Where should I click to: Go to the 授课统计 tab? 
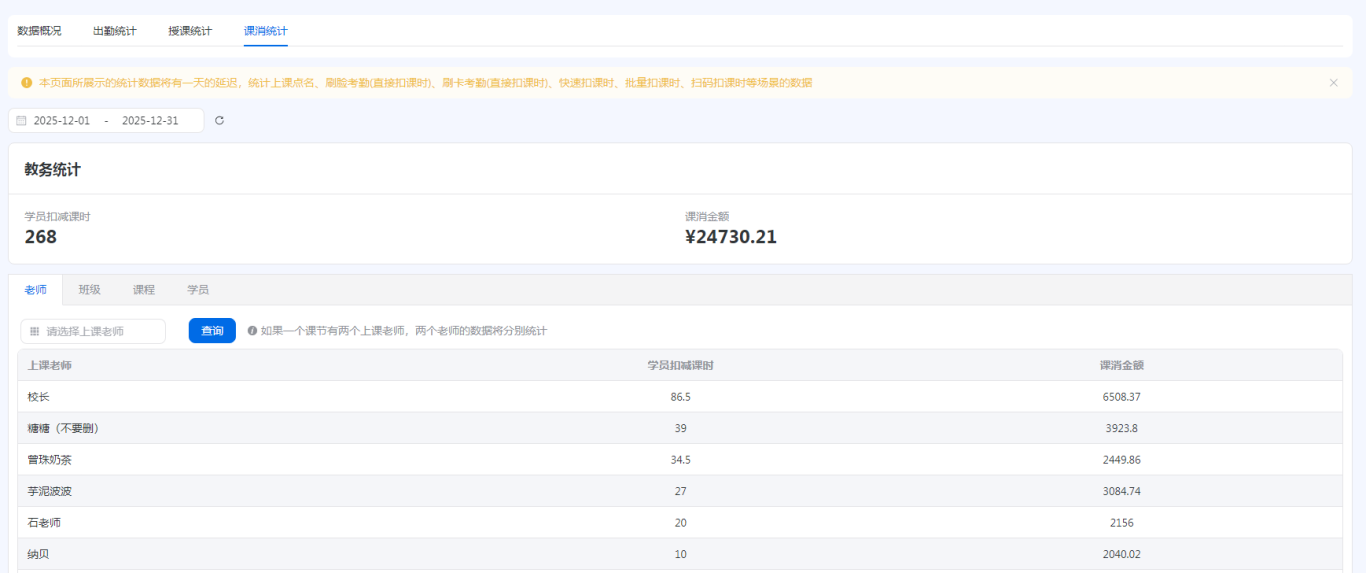point(190,31)
